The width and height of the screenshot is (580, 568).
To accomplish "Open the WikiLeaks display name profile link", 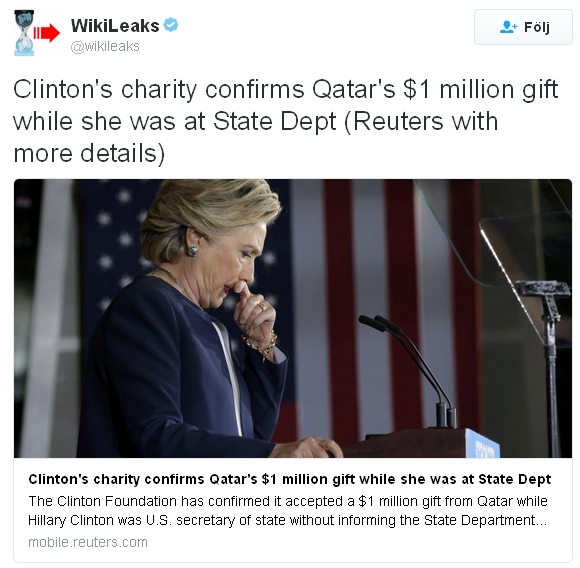I will click(x=115, y=26).
